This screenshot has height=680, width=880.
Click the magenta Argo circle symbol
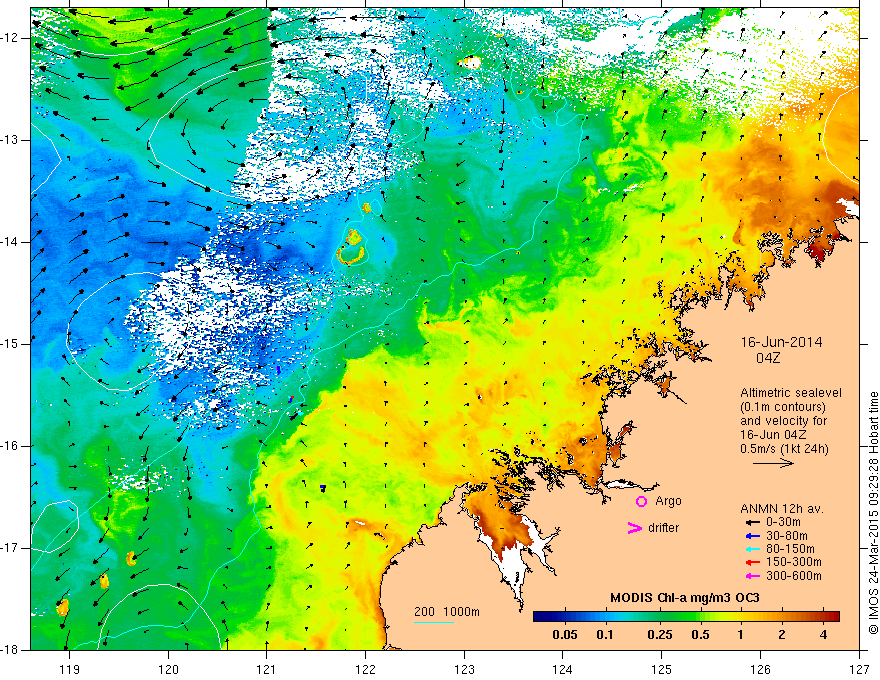tap(641, 501)
